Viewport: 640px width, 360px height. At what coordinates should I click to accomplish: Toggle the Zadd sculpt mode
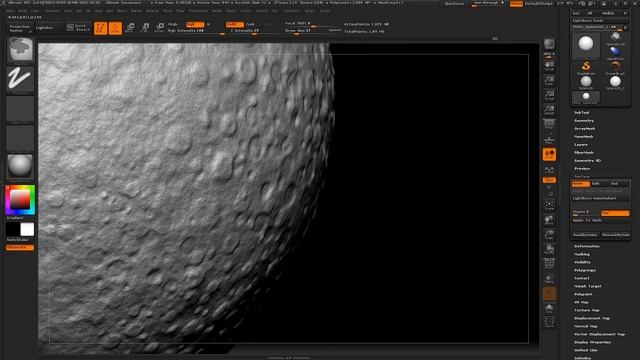tap(235, 24)
